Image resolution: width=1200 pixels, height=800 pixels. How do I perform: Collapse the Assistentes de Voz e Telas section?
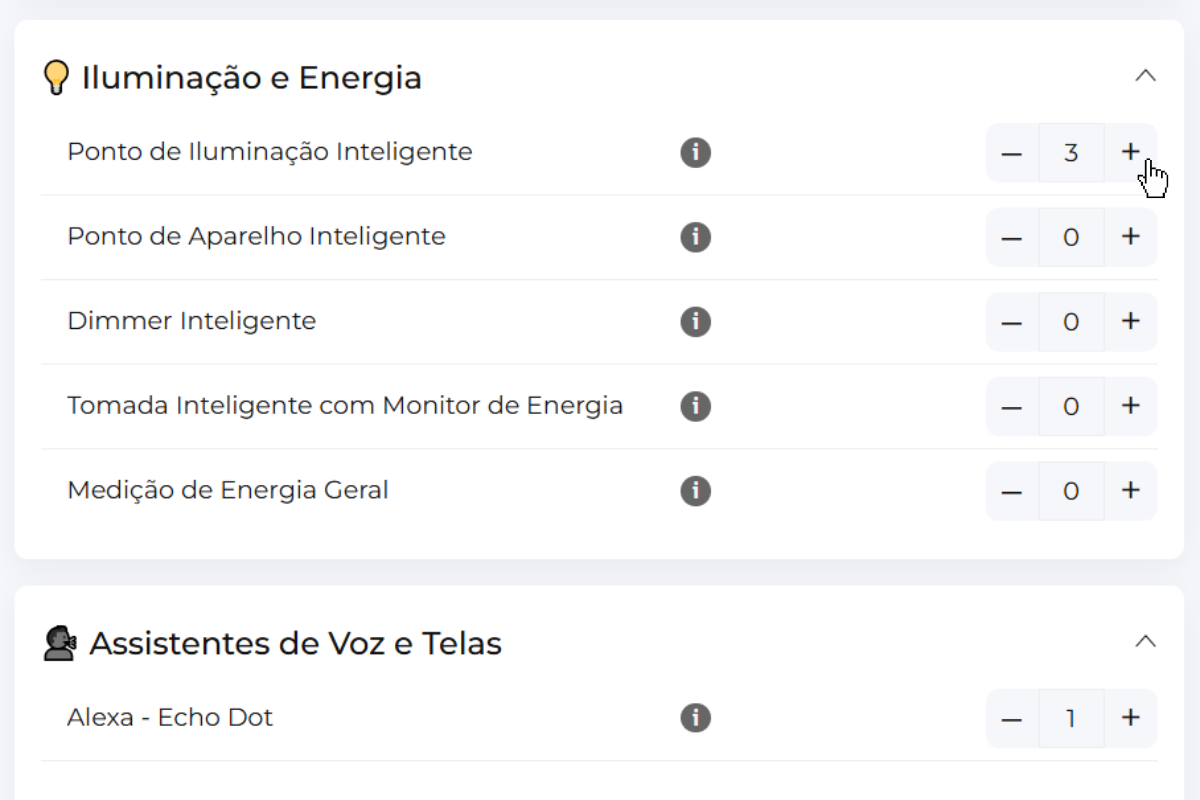coord(1146,641)
